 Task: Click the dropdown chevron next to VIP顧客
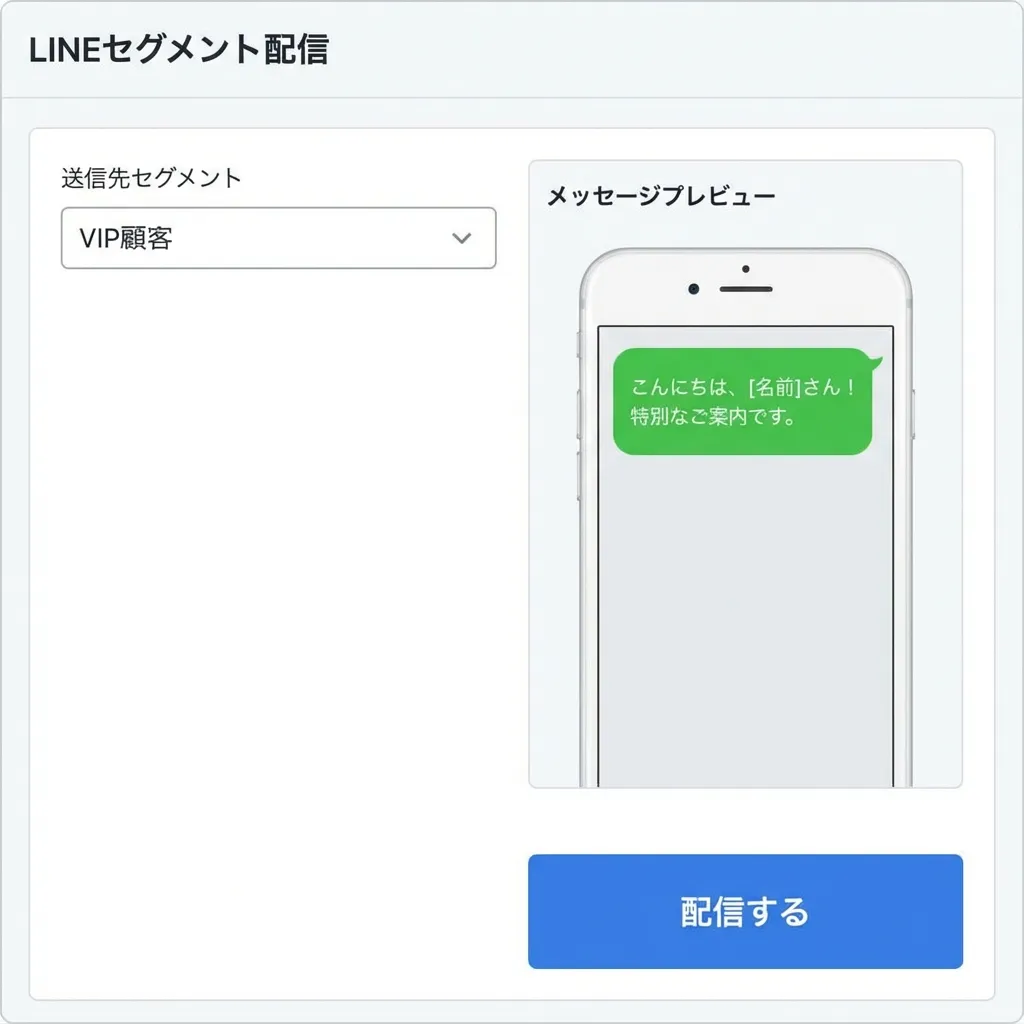[462, 238]
